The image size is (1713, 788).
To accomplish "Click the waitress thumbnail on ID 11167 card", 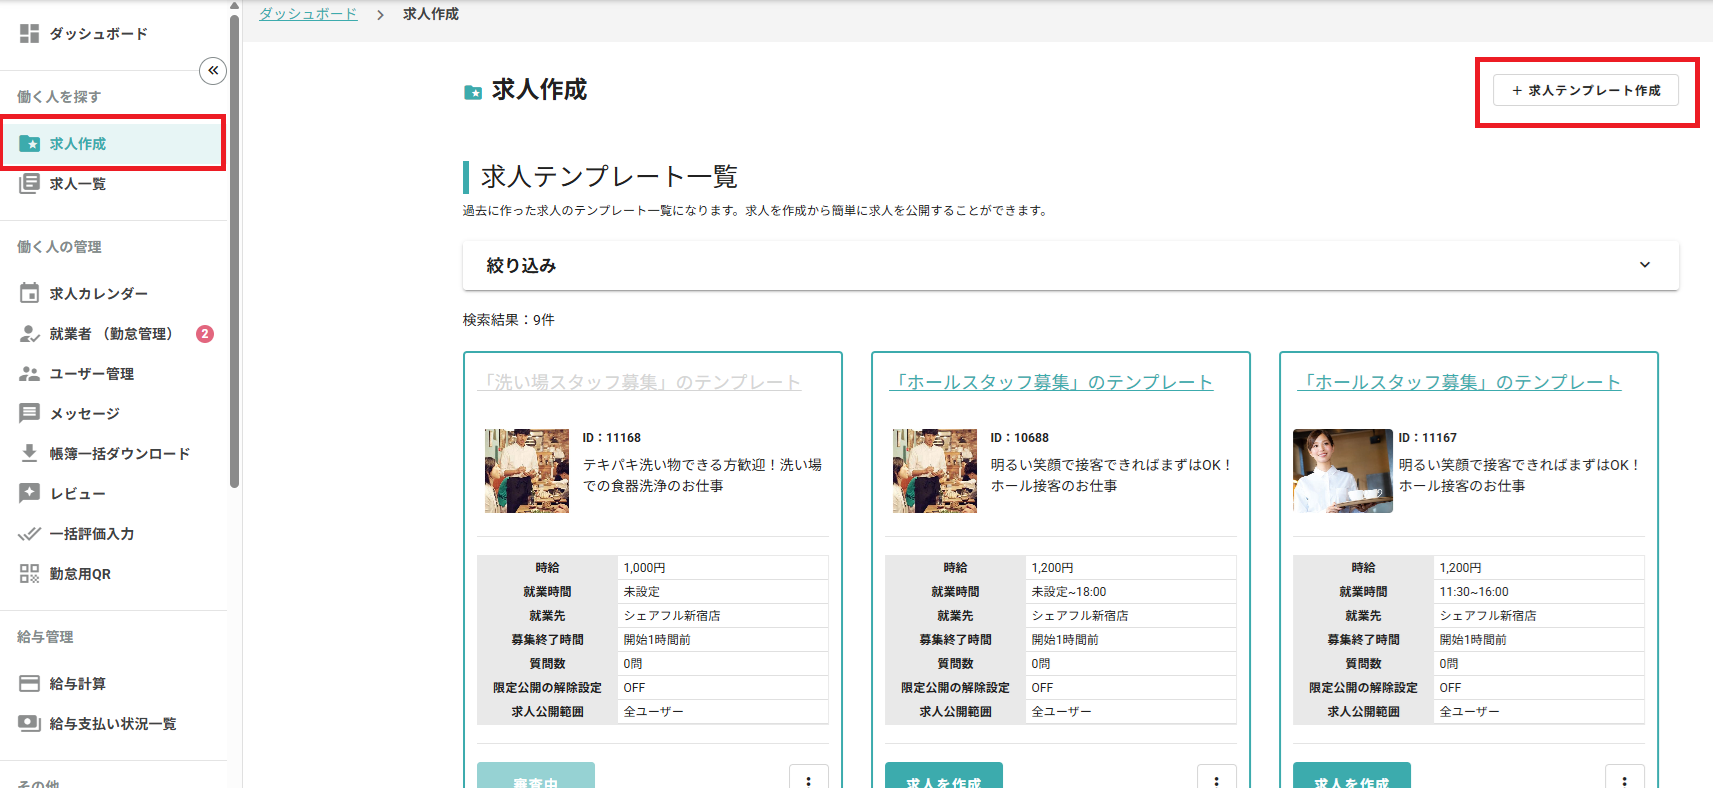I will pos(1342,471).
